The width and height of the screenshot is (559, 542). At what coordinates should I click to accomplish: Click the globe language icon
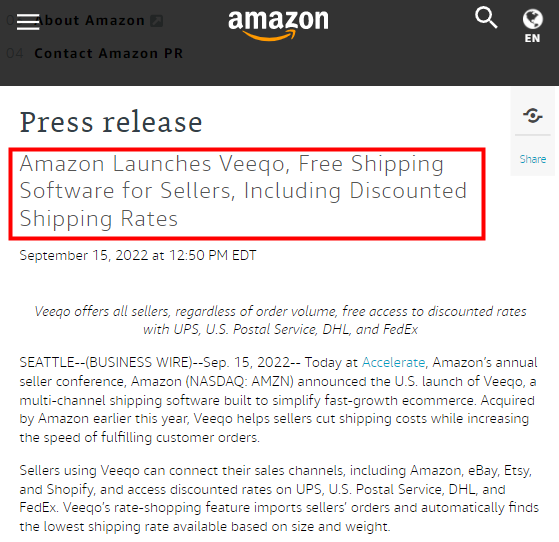click(x=533, y=19)
